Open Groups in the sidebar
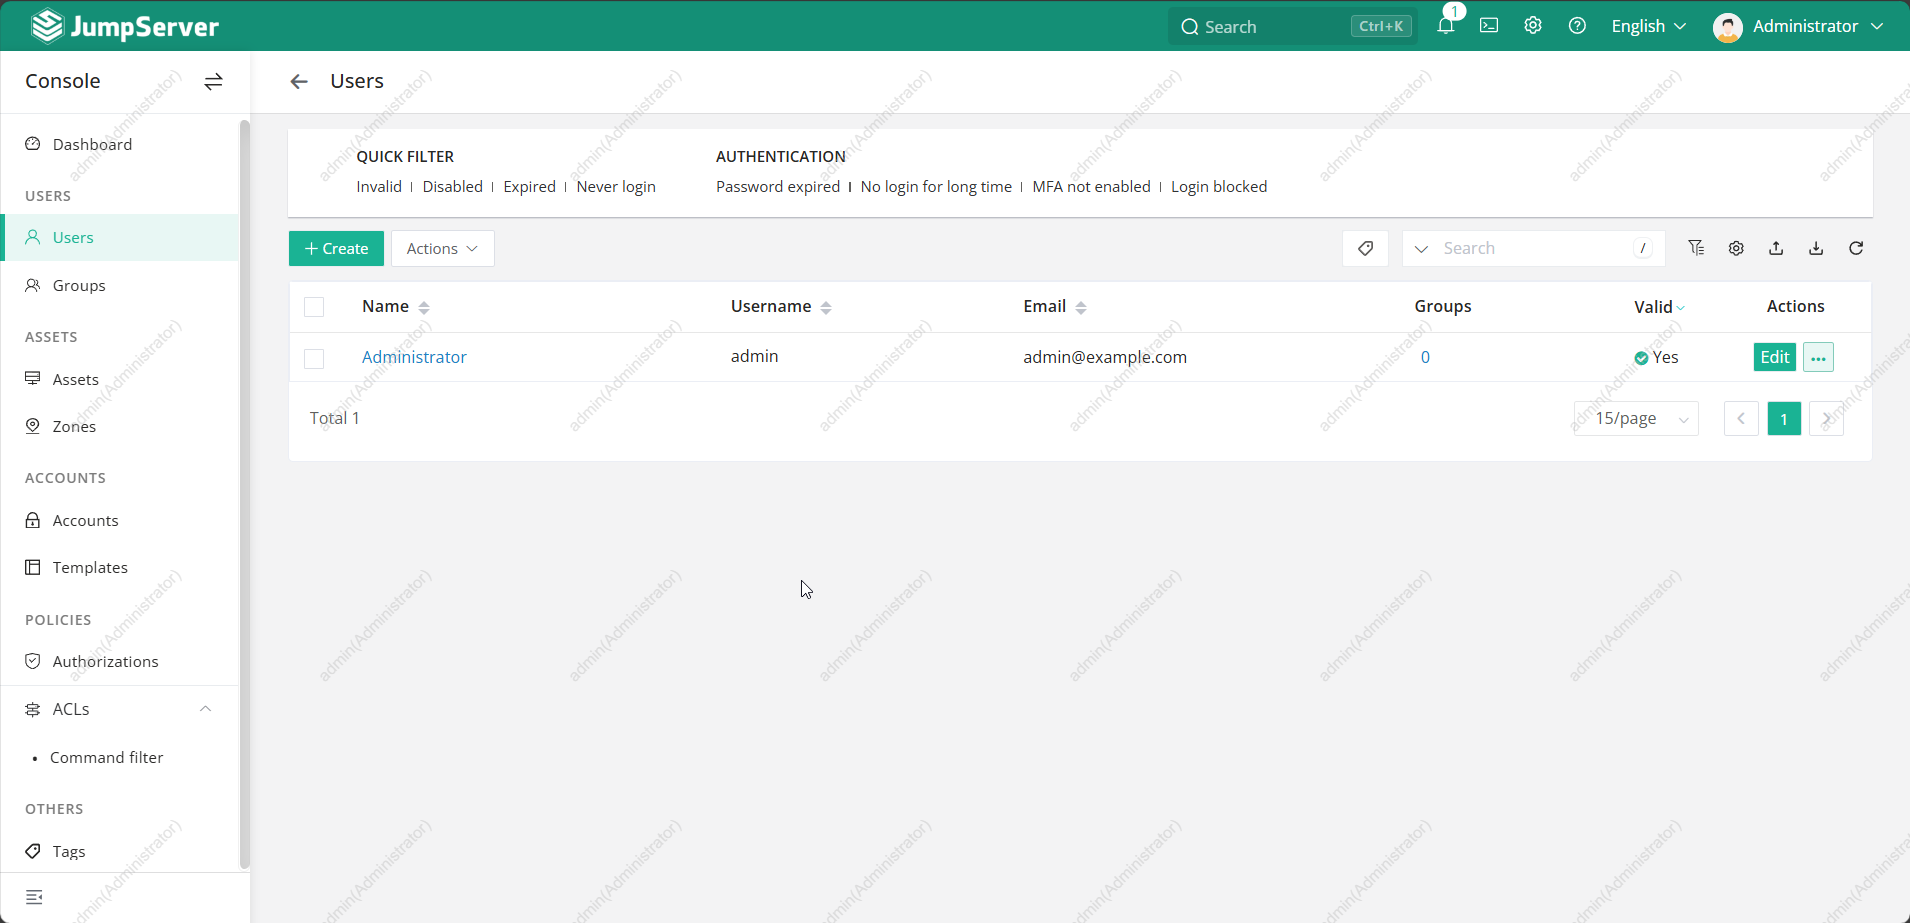 79,286
